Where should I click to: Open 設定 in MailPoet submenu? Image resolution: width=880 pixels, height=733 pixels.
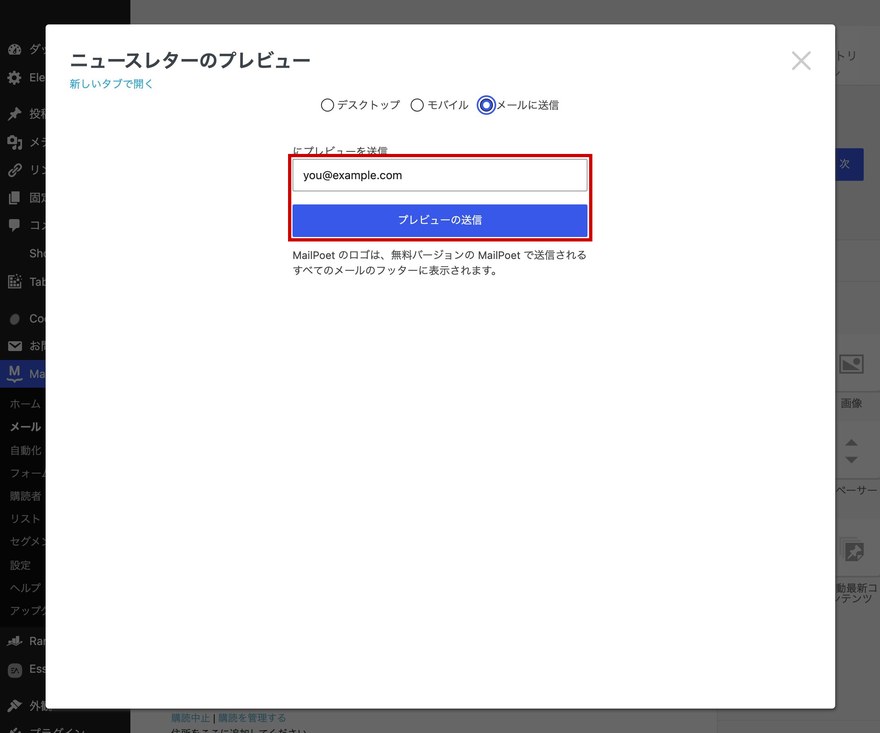click(20, 565)
